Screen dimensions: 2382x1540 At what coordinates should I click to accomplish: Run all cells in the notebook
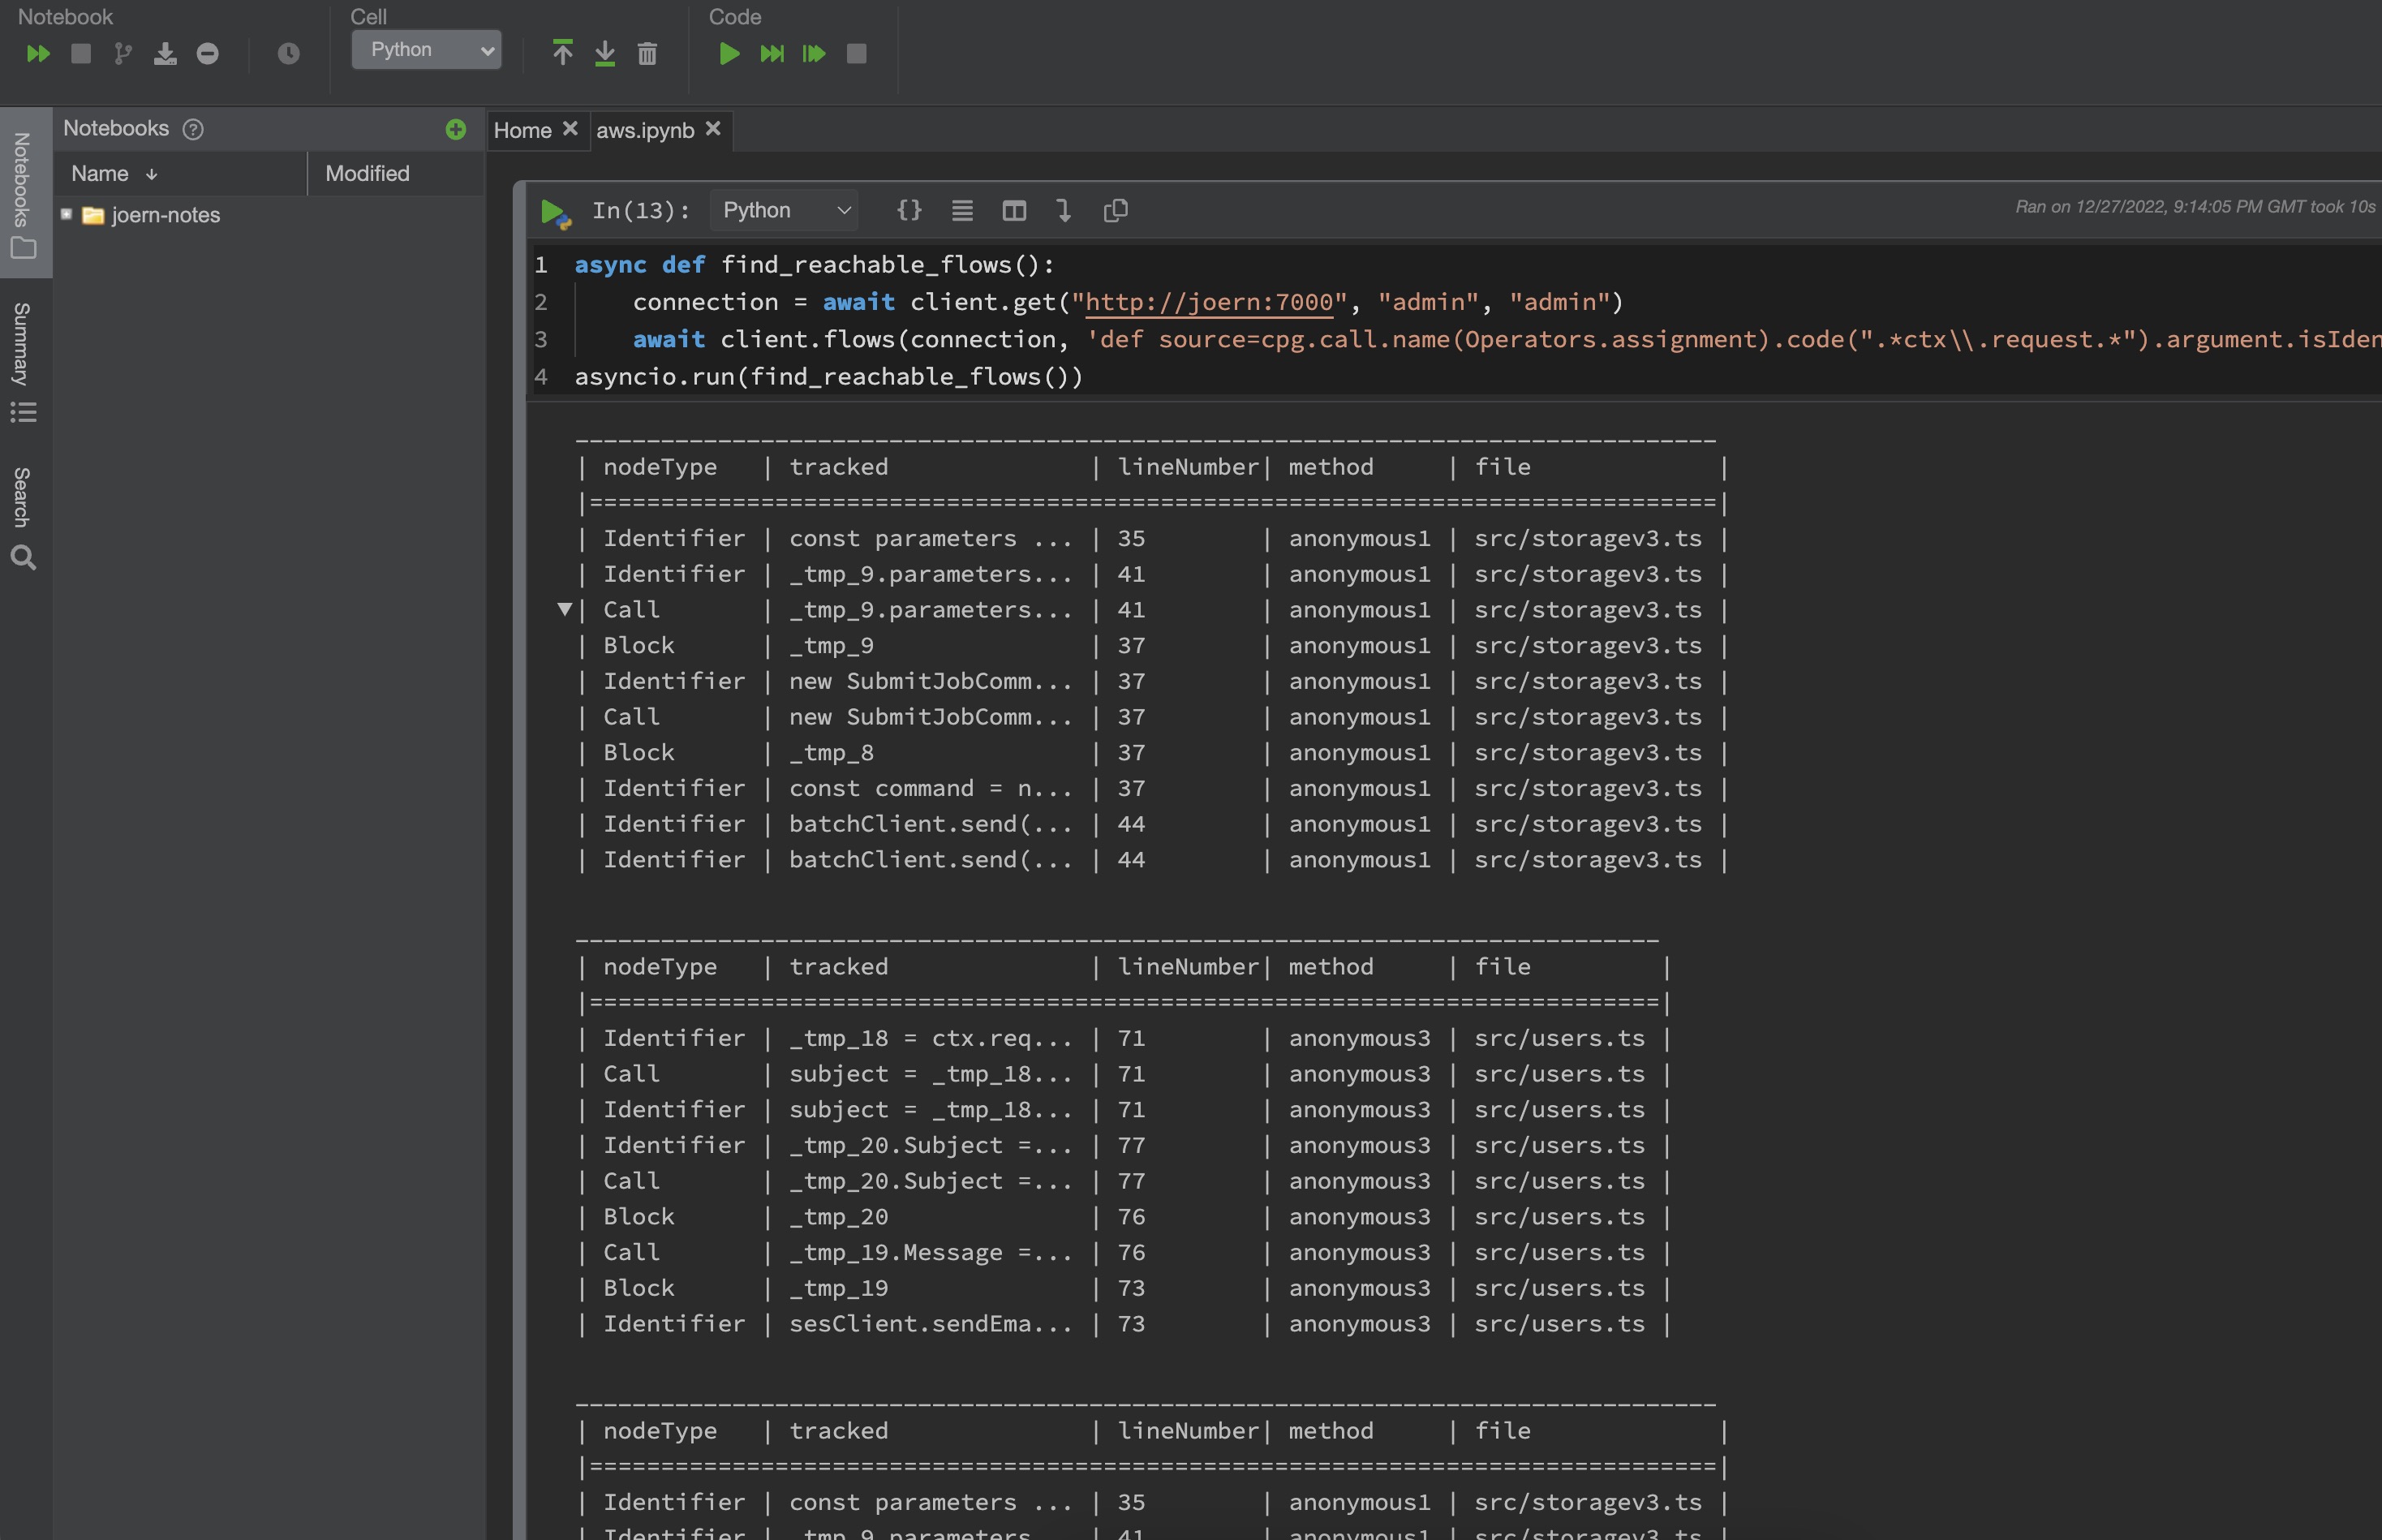38,54
